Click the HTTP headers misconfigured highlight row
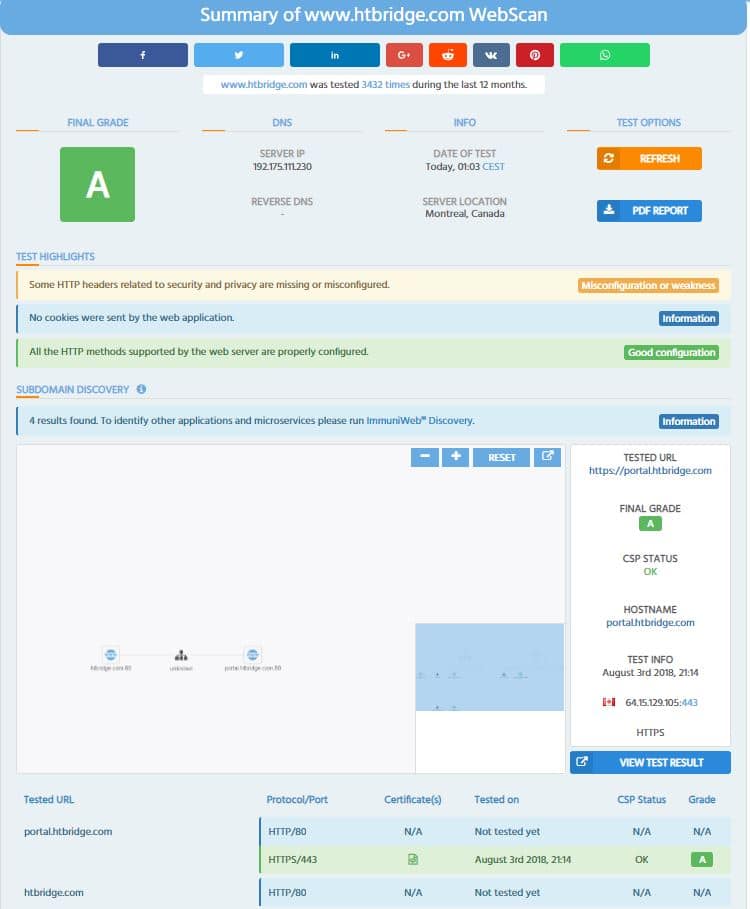750x909 pixels. [373, 285]
